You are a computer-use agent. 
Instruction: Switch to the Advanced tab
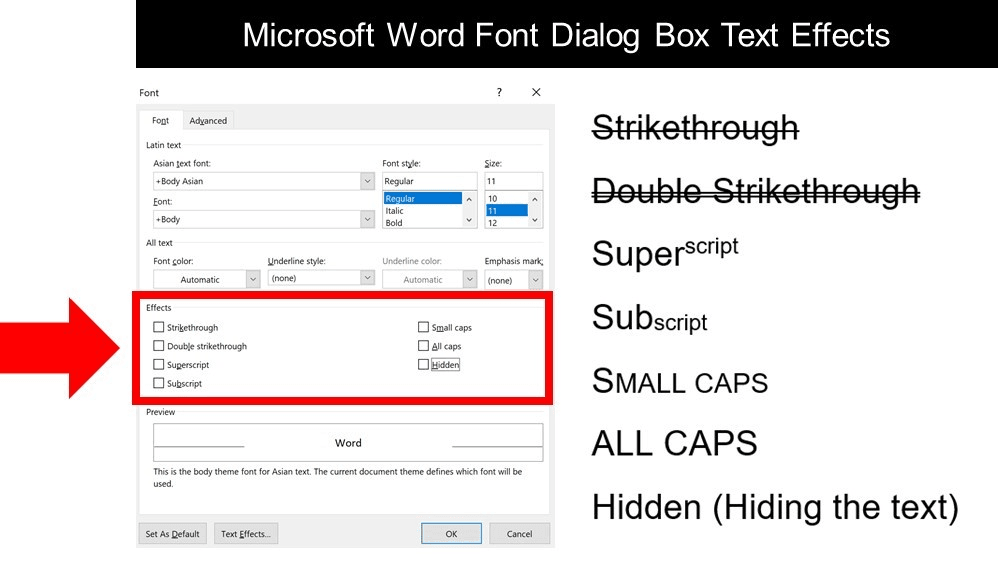click(x=208, y=121)
